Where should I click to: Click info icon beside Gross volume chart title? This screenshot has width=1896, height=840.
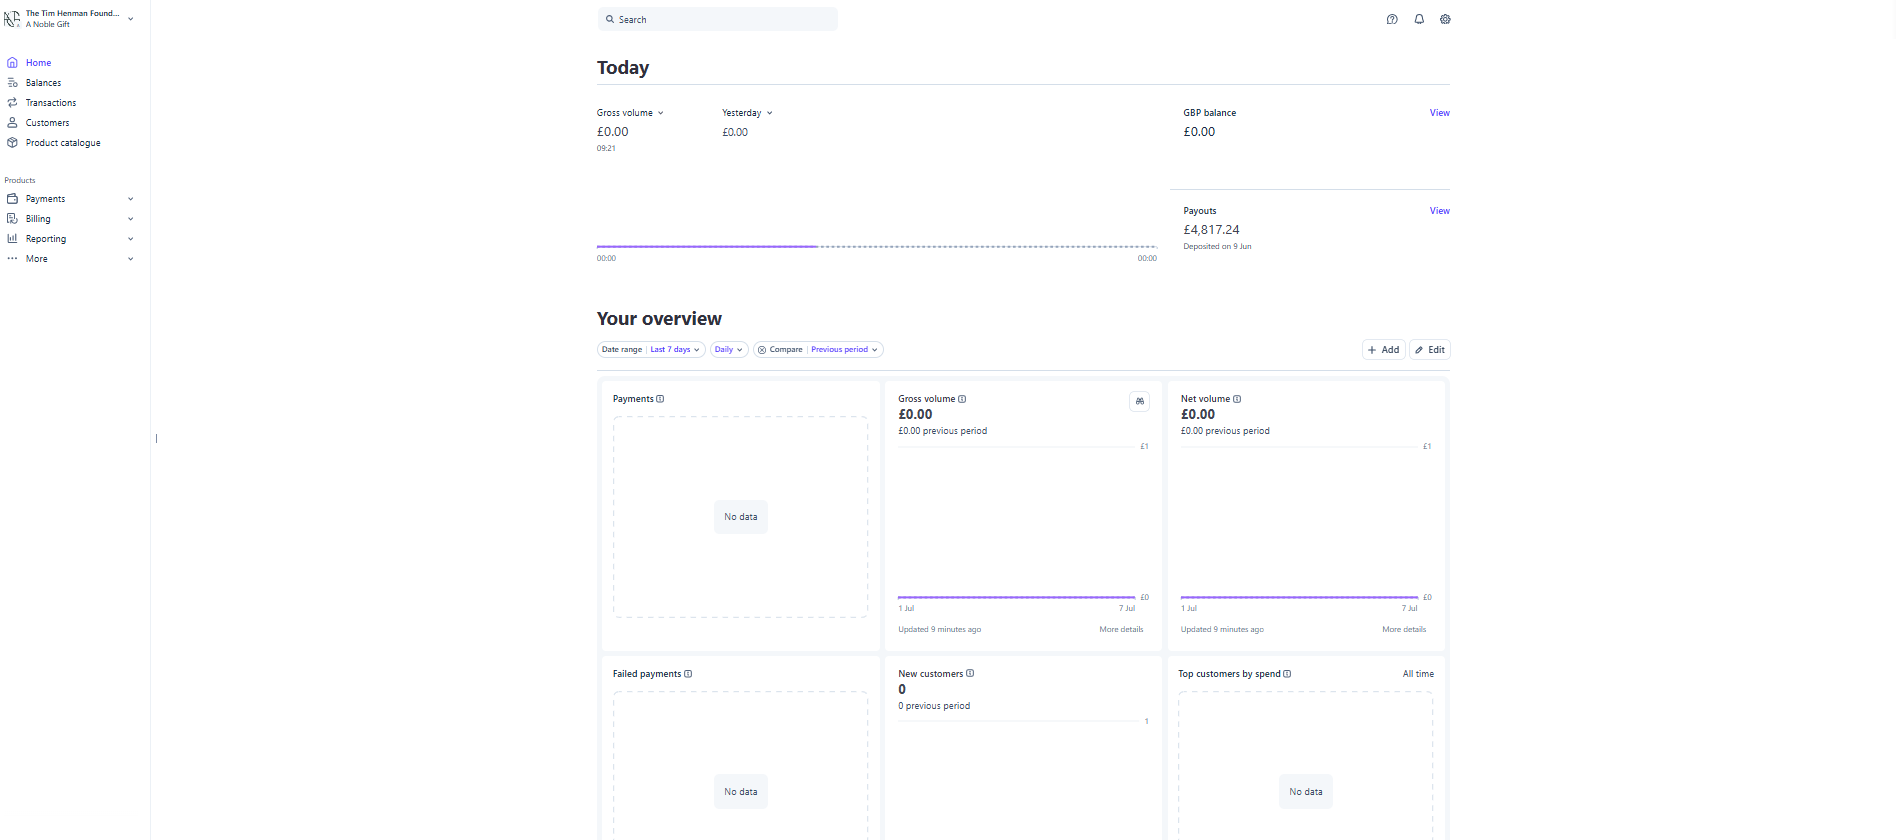tap(962, 399)
